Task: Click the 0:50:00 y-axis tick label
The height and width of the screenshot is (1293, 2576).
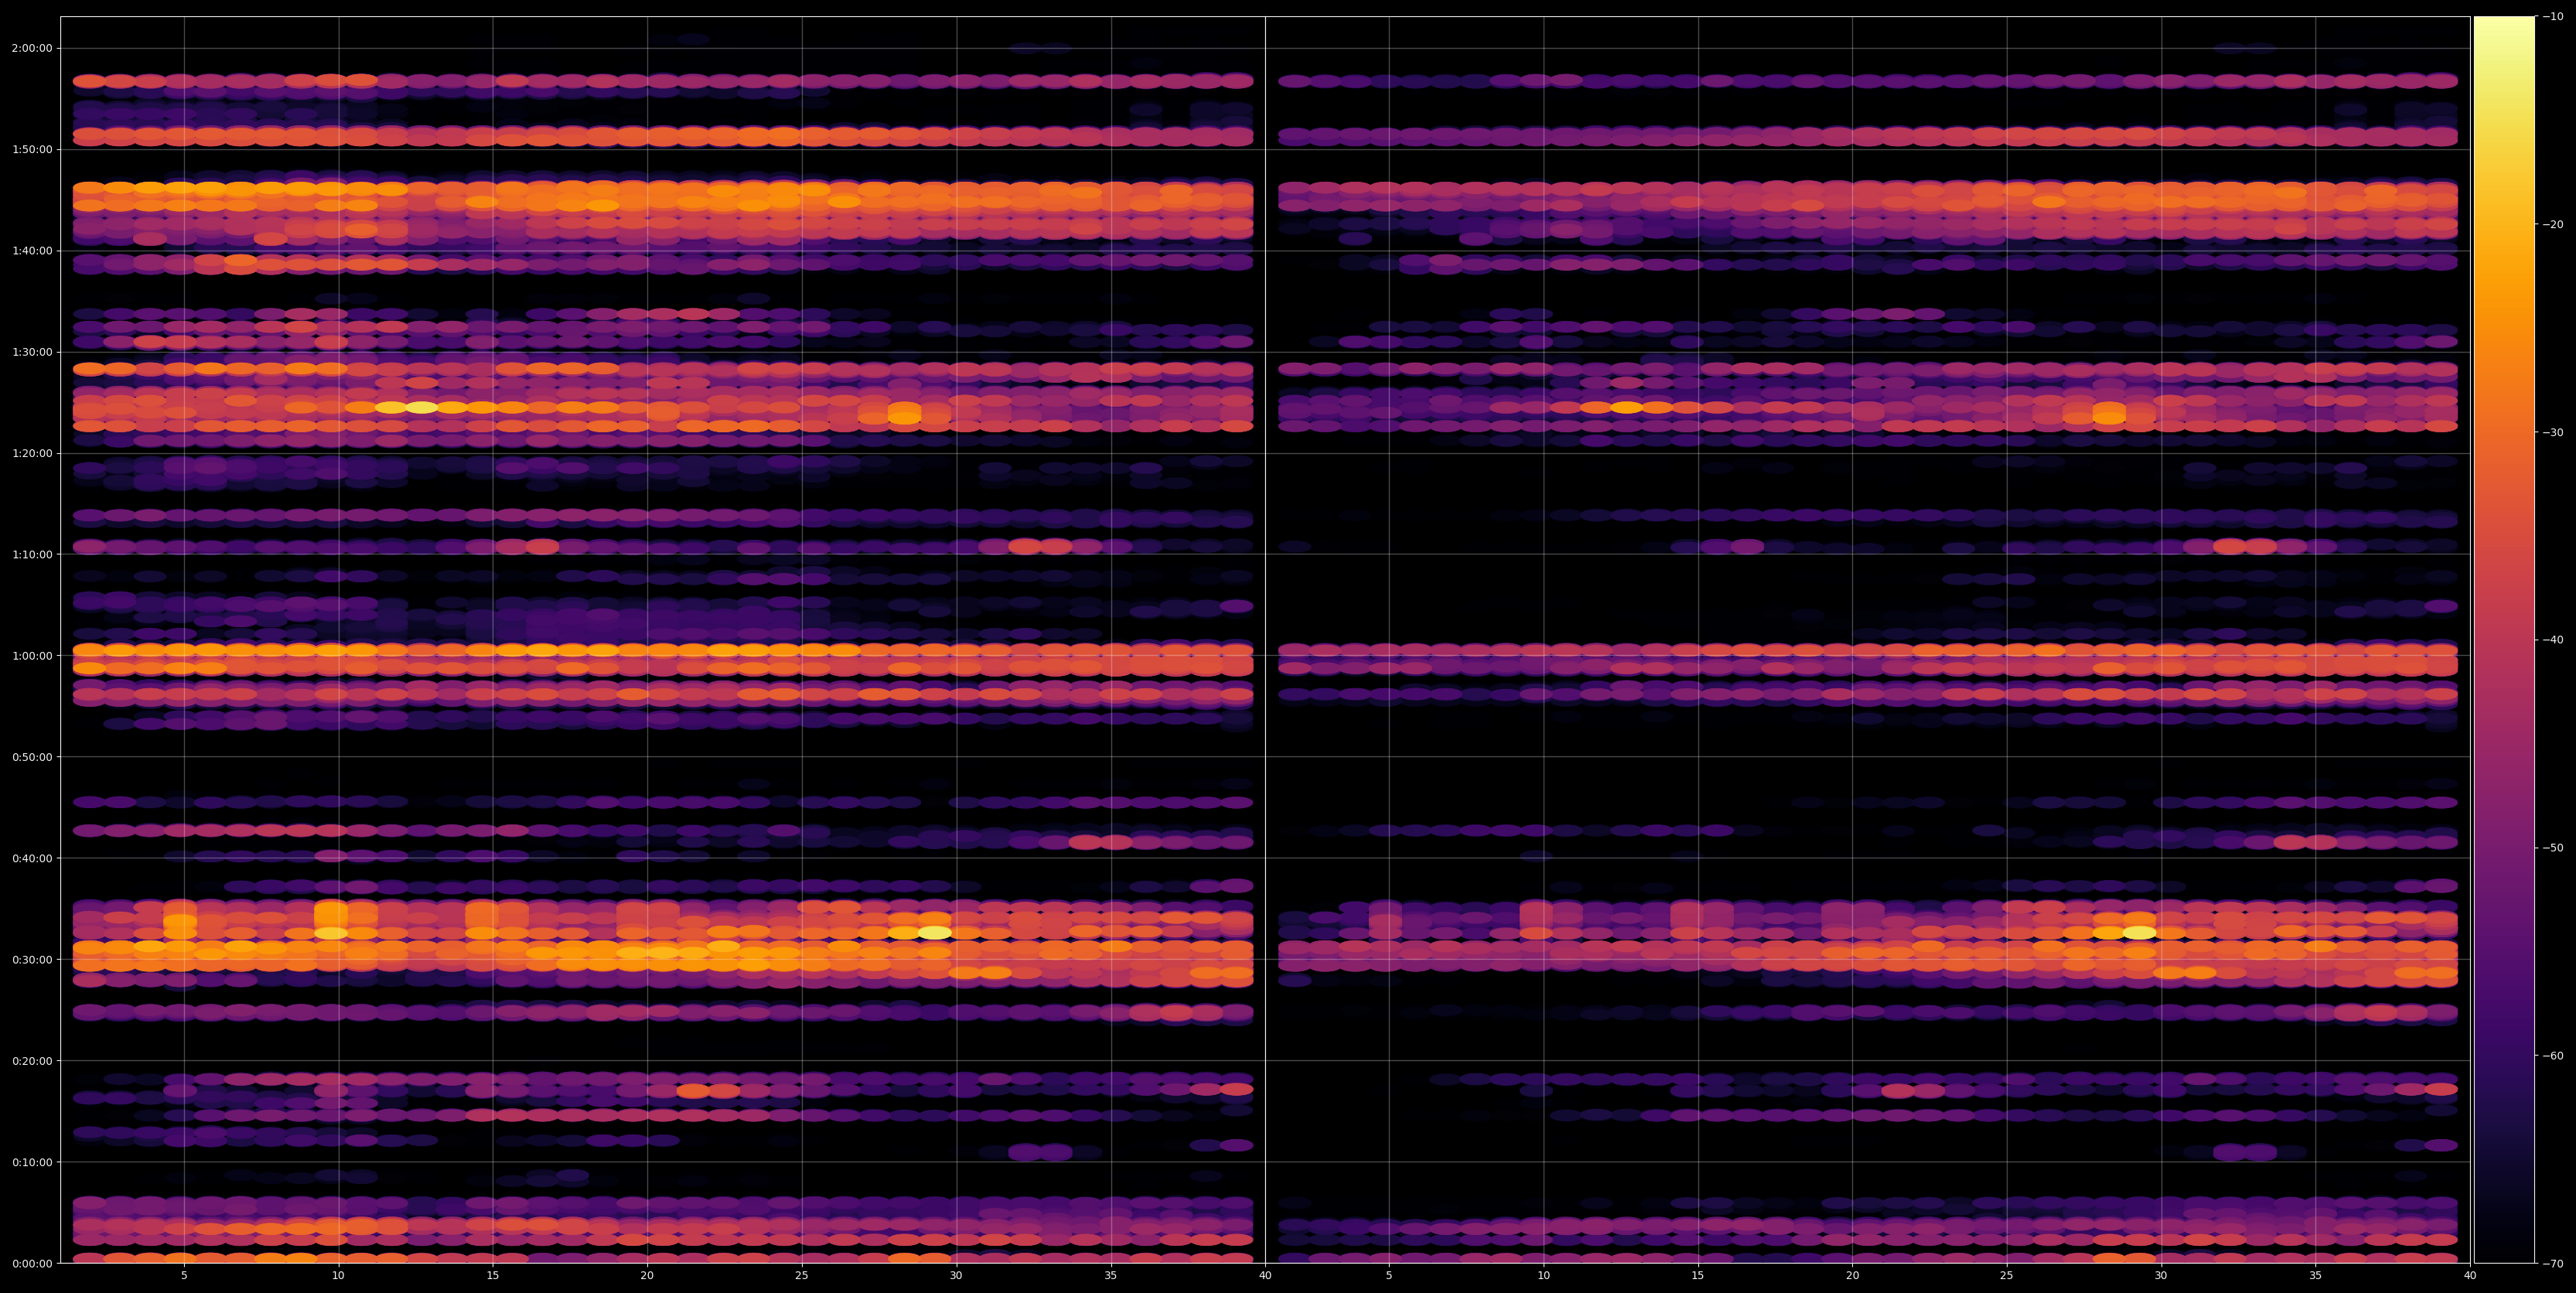Action: (x=32, y=757)
